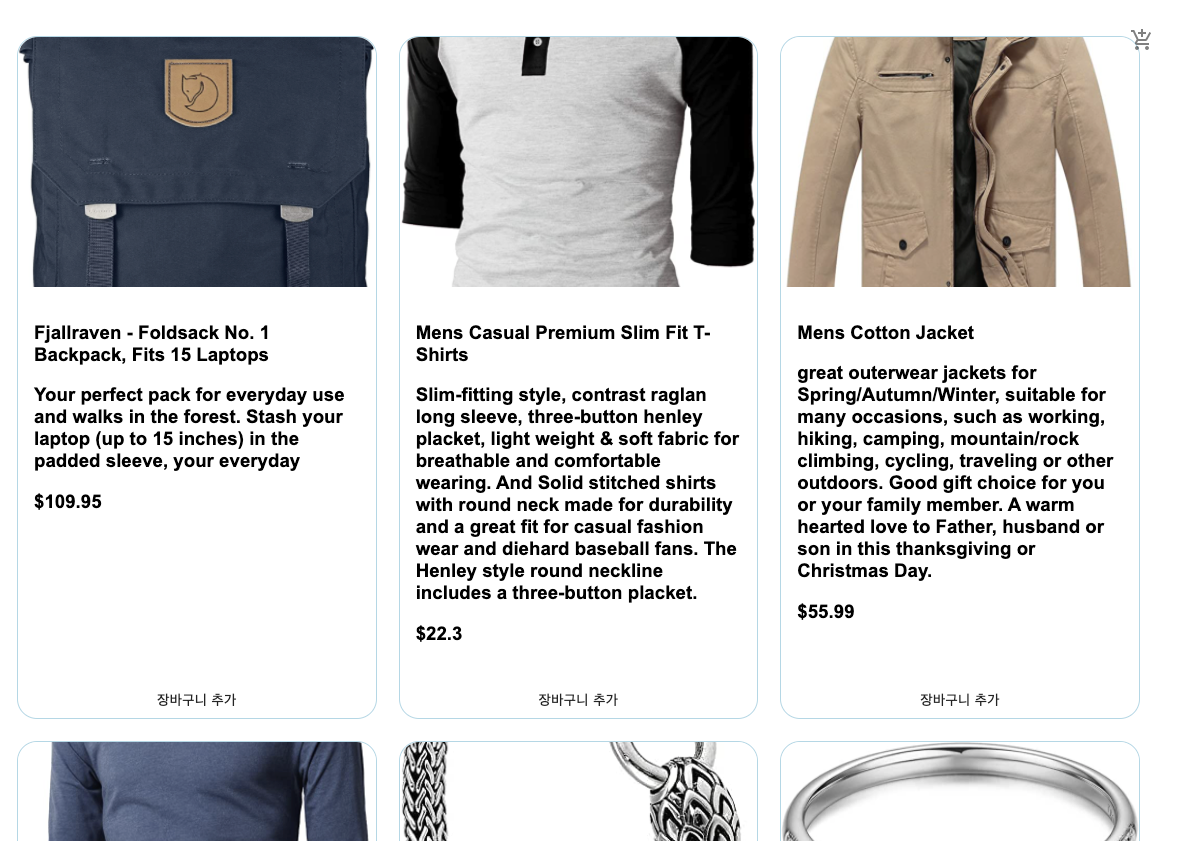Click the 장바구니 추가 button under the backpack
1178x841 pixels.
click(197, 700)
